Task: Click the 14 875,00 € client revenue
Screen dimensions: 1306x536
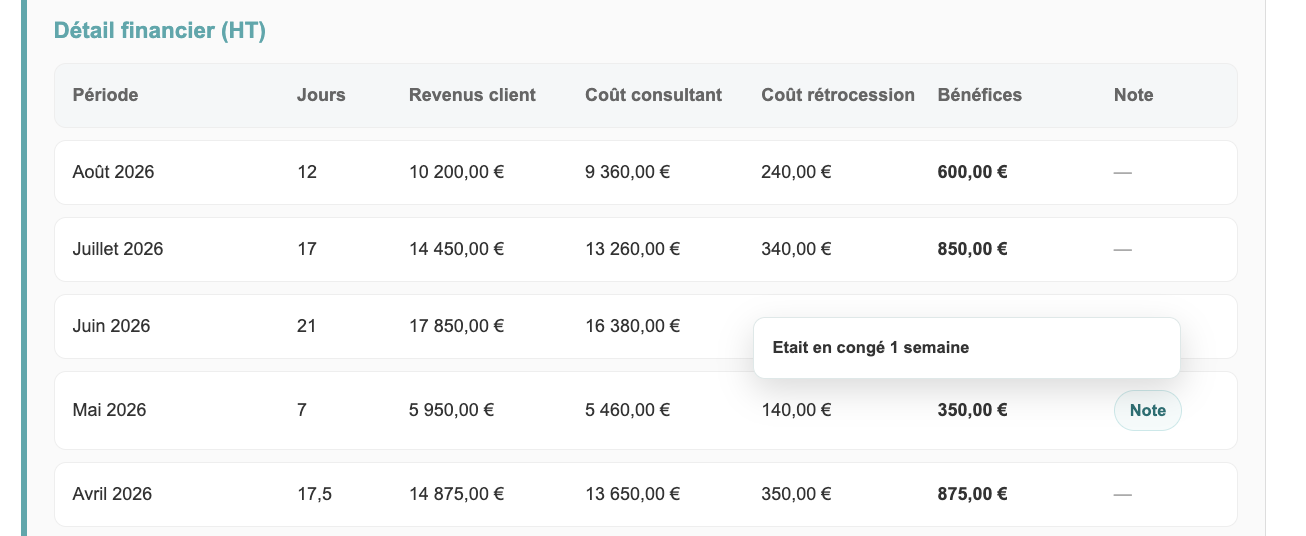Action: (x=456, y=494)
